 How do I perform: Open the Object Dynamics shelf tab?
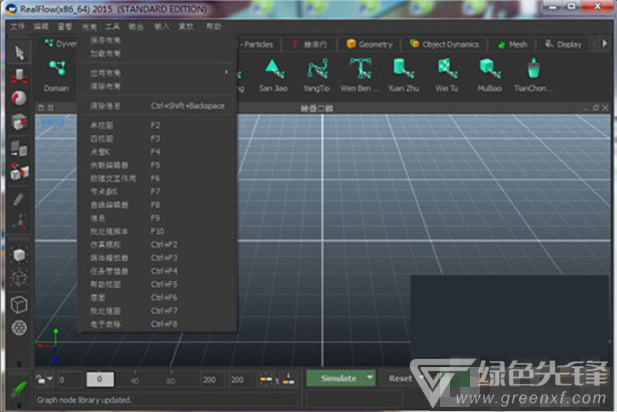click(x=444, y=44)
